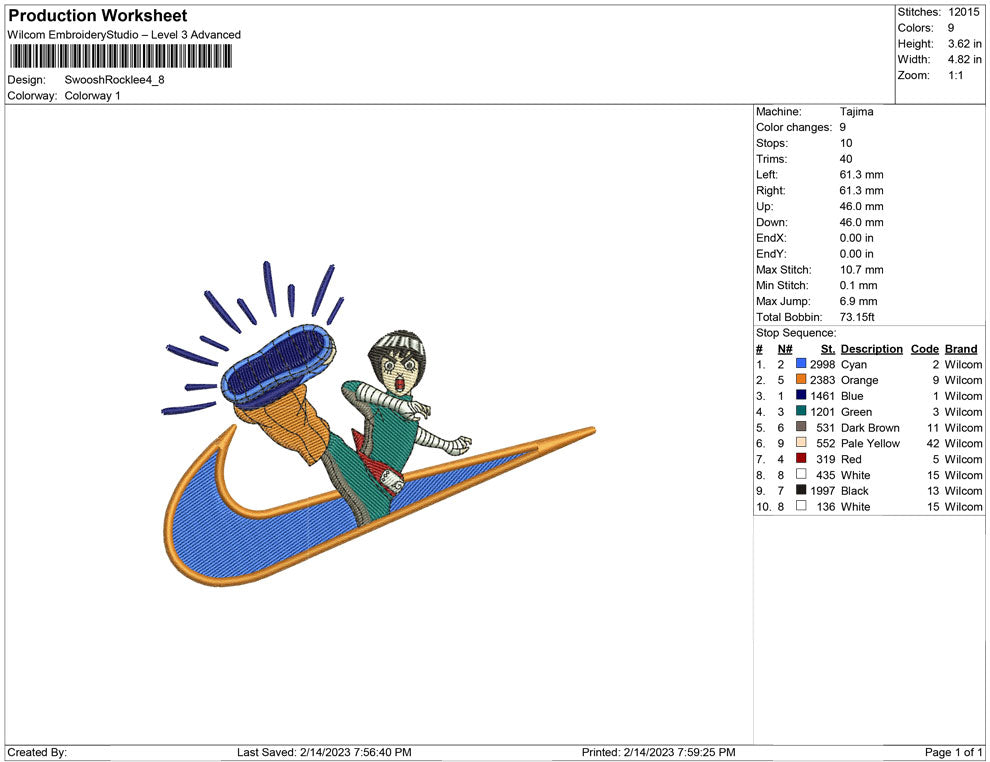
Task: Click the 'Cyan' description in row 1
Action: [x=854, y=364]
